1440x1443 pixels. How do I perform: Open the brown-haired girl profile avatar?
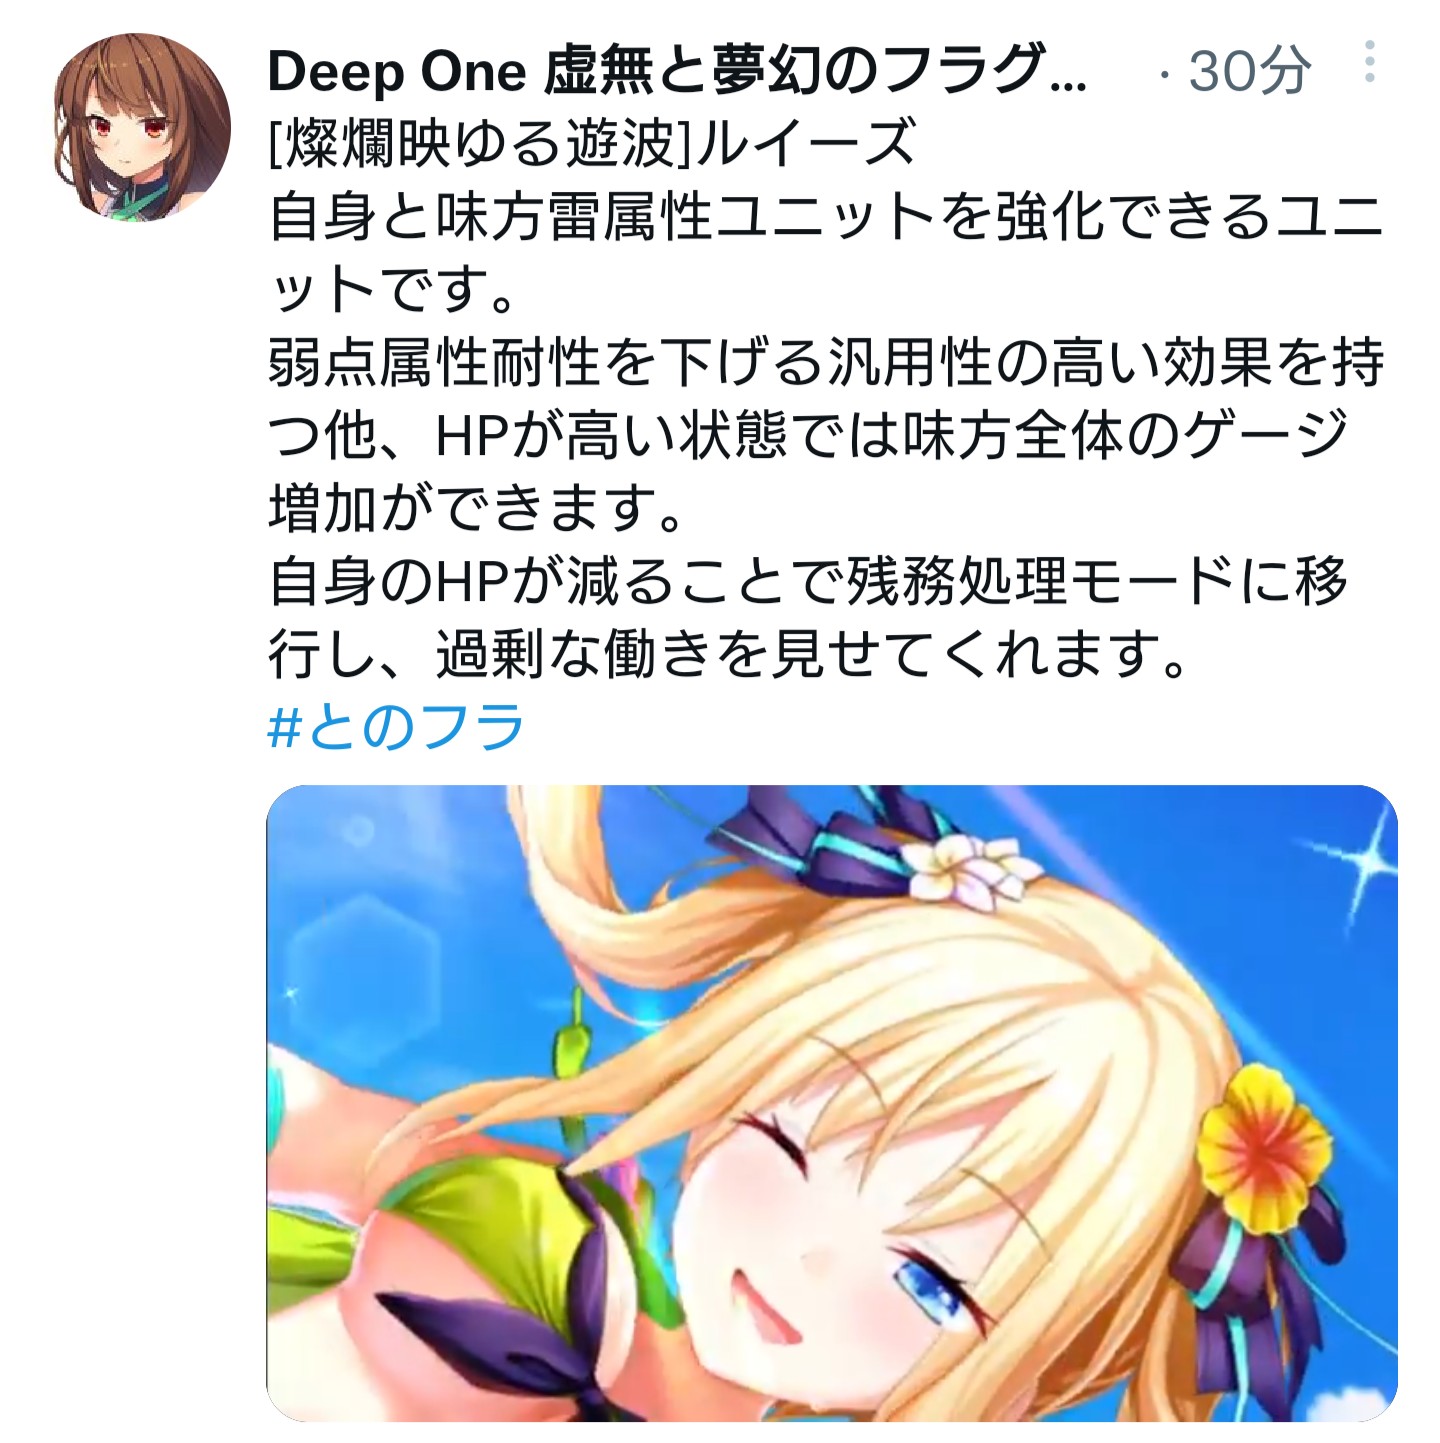point(141,127)
